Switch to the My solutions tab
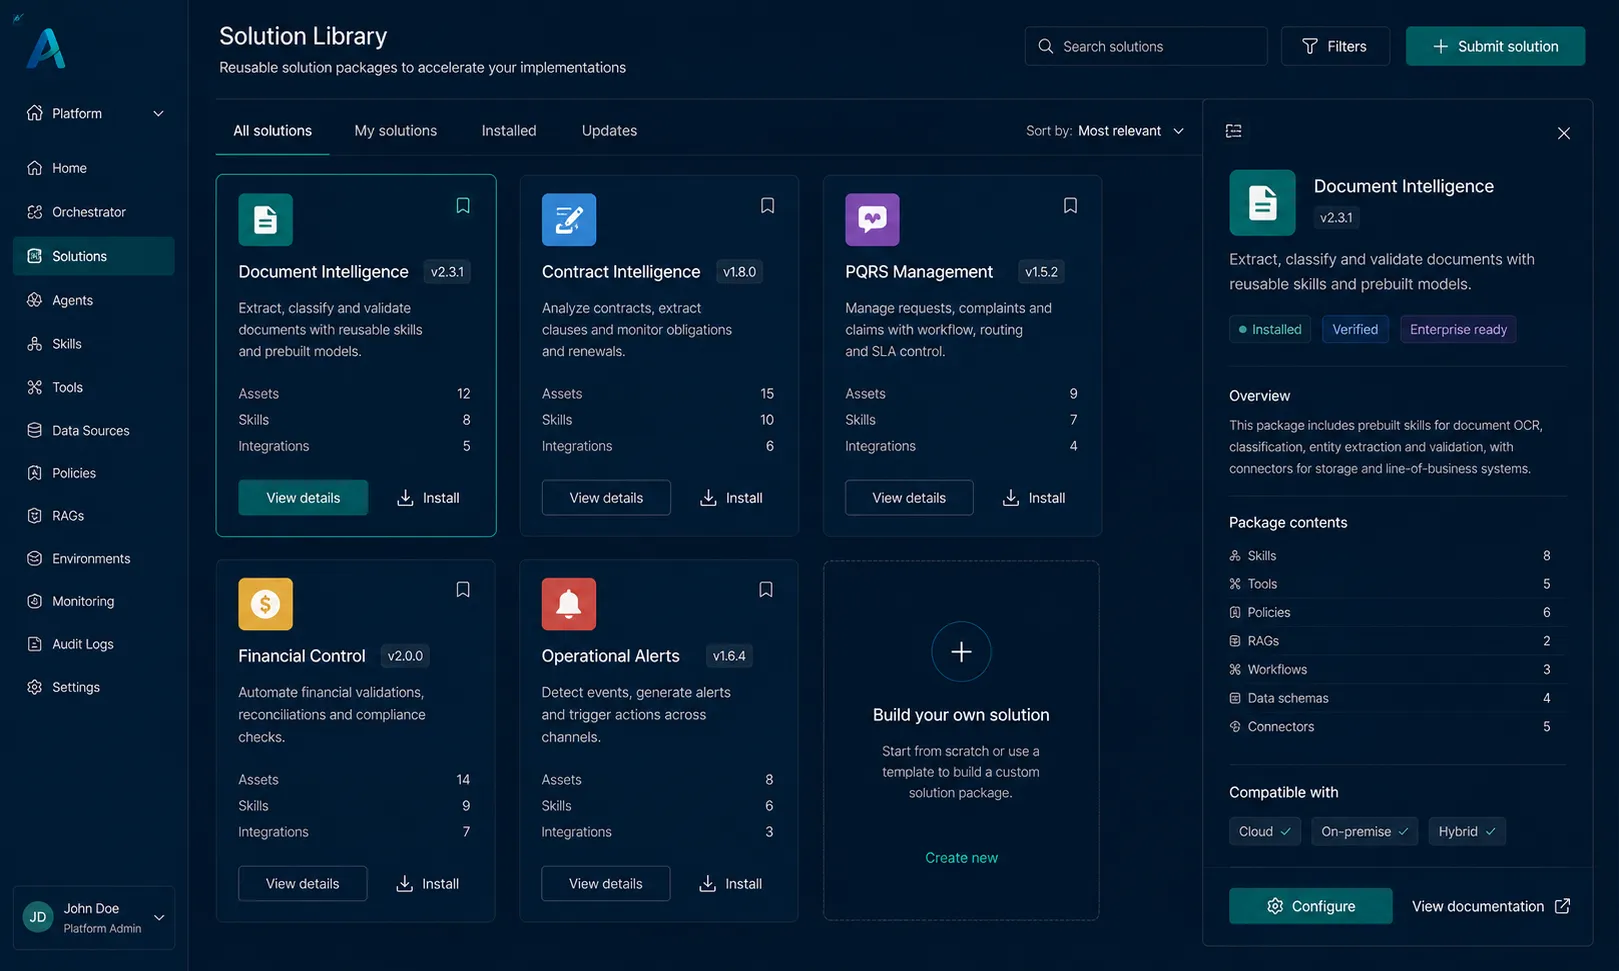 pyautogui.click(x=396, y=131)
